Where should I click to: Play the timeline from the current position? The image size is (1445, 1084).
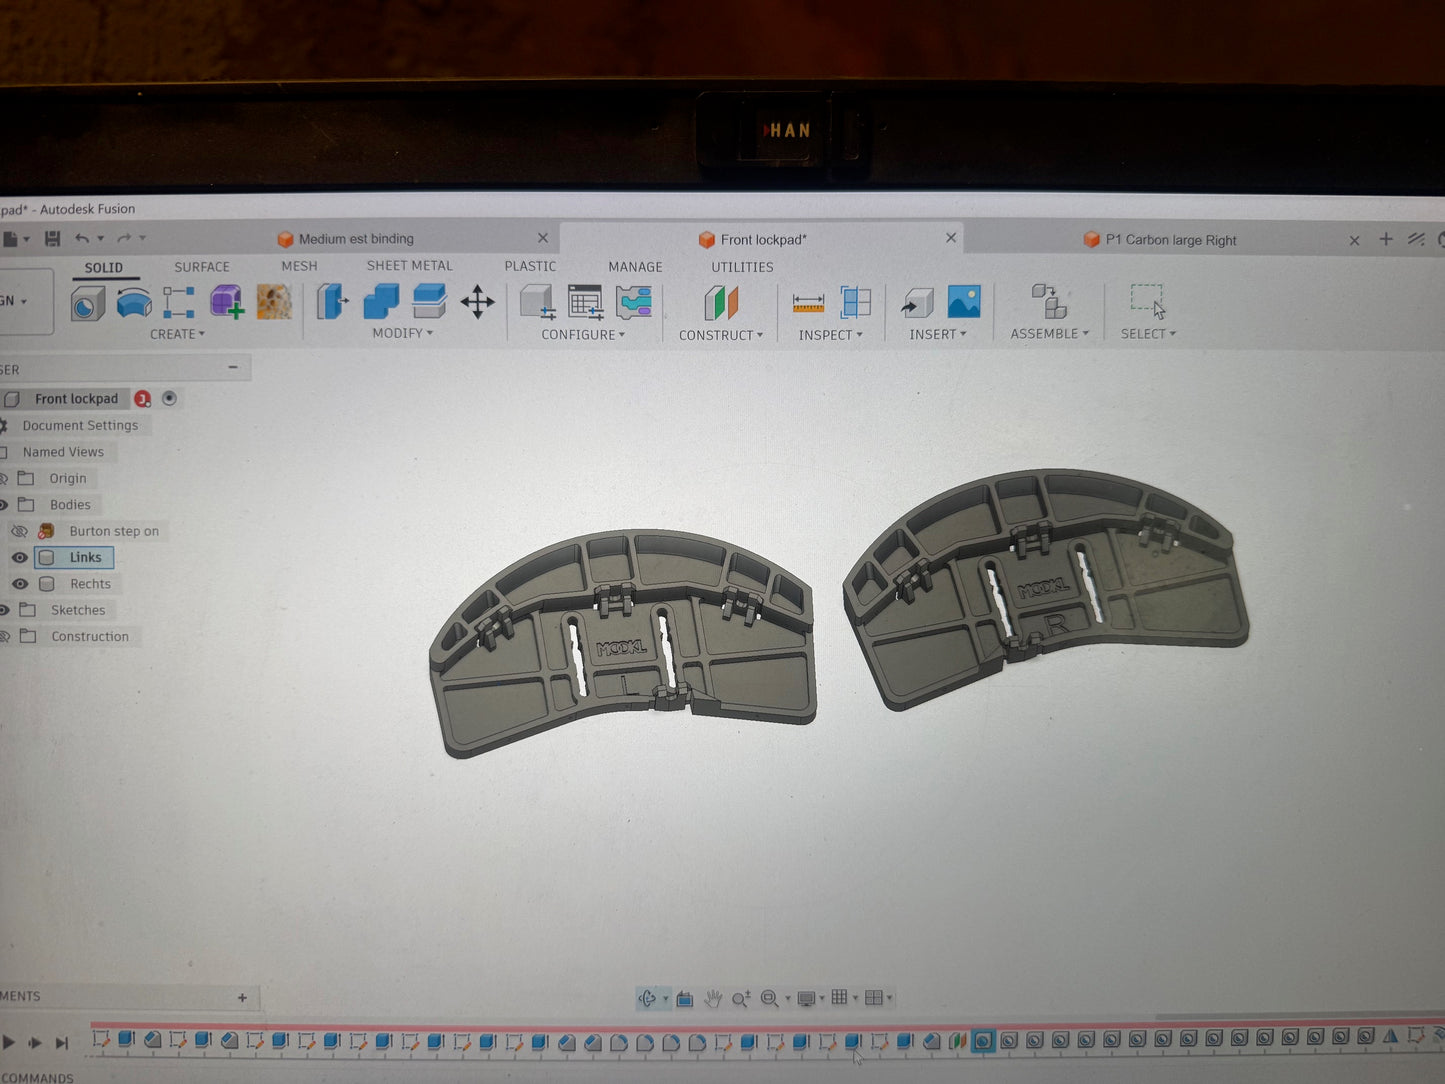point(9,1043)
